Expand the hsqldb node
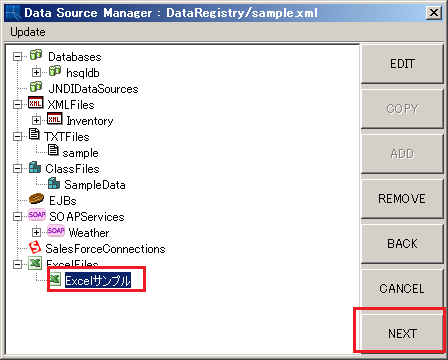Image resolution: width=448 pixels, height=360 pixels. pyautogui.click(x=36, y=72)
